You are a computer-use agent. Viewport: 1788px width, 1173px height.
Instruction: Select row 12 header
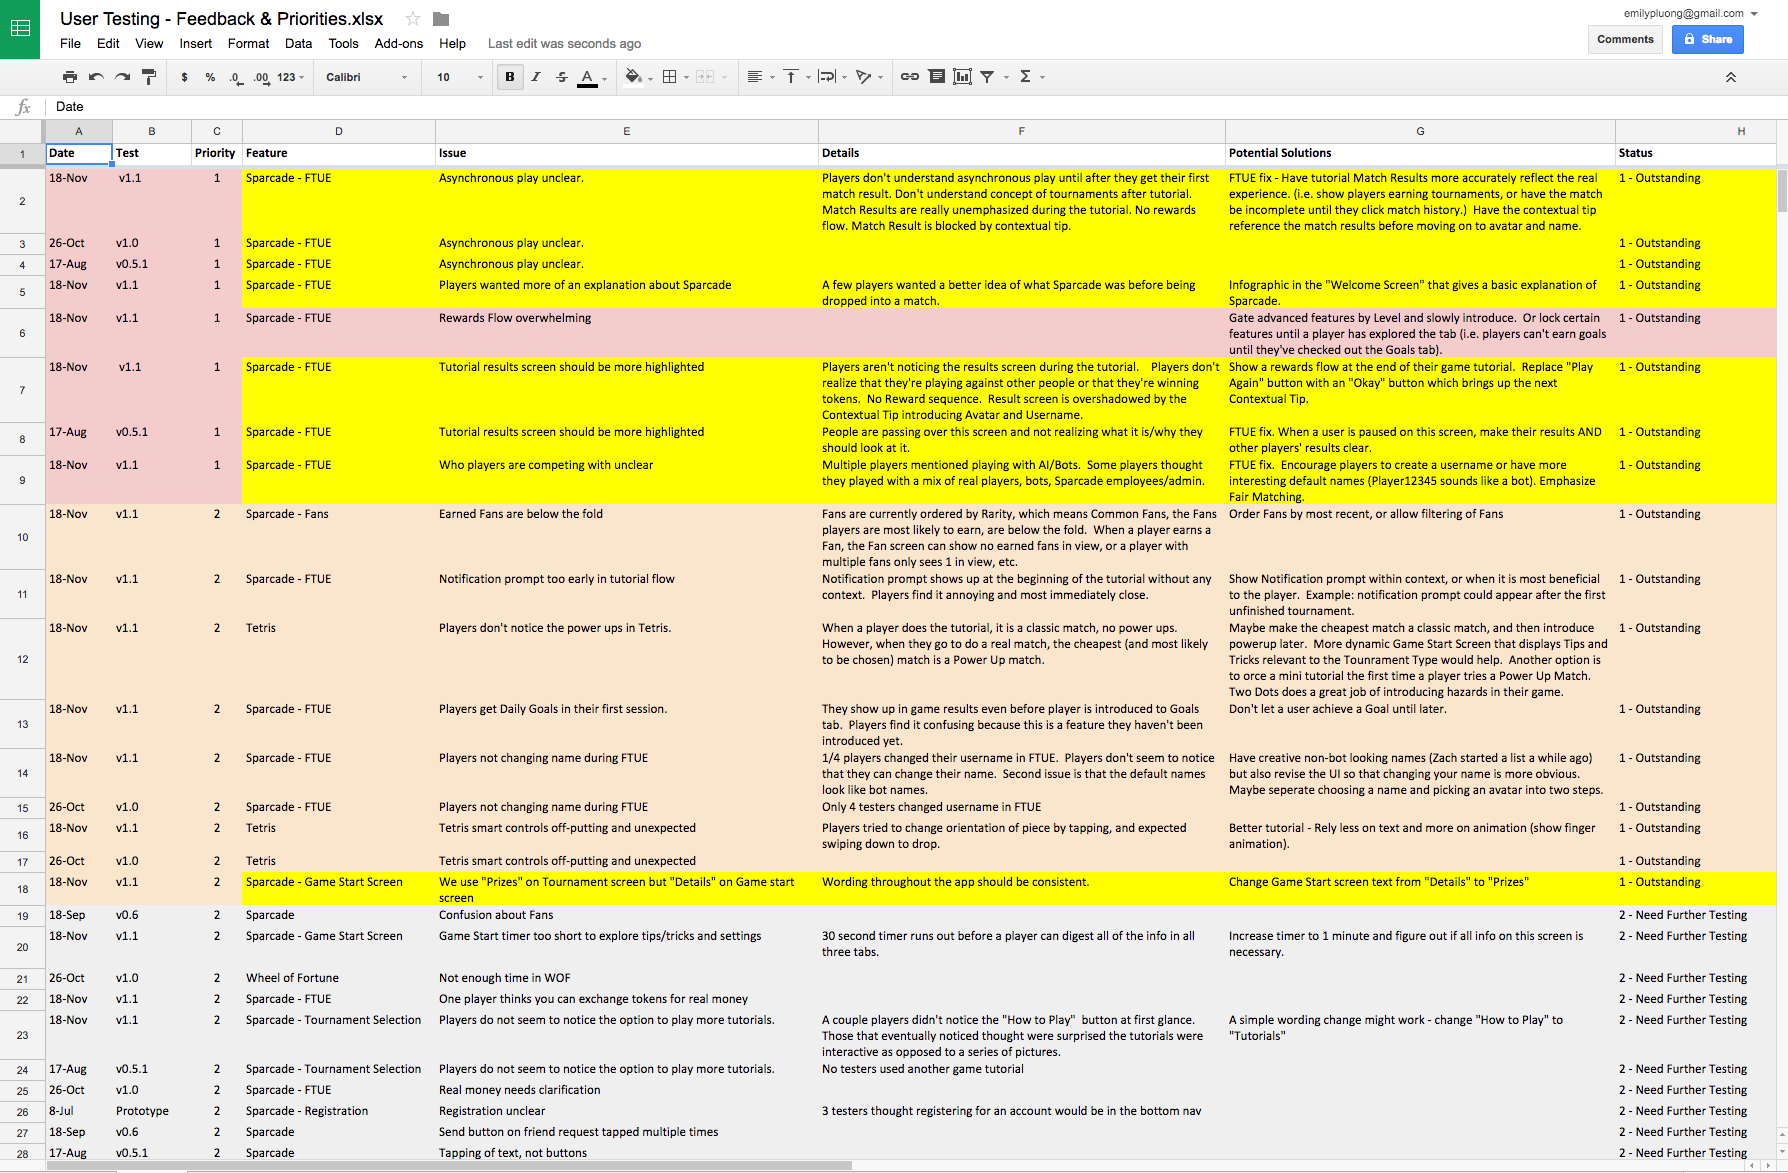pyautogui.click(x=22, y=660)
